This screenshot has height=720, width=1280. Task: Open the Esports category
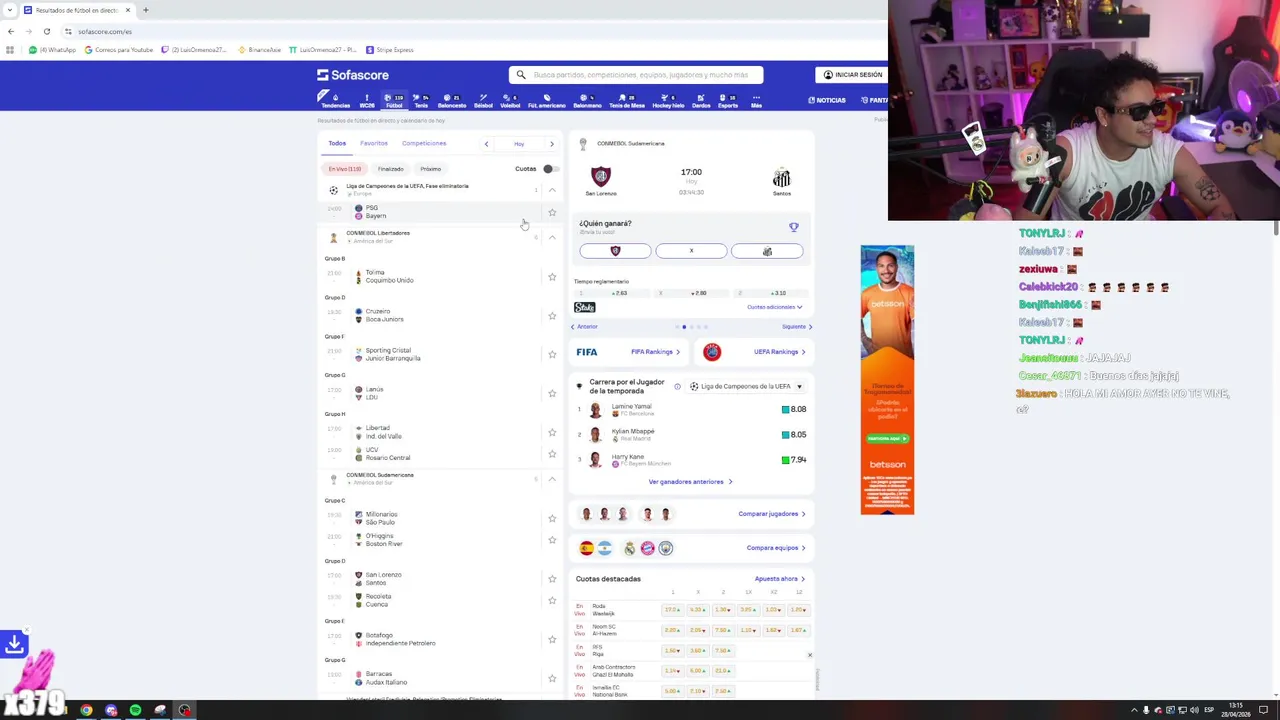coord(728,100)
